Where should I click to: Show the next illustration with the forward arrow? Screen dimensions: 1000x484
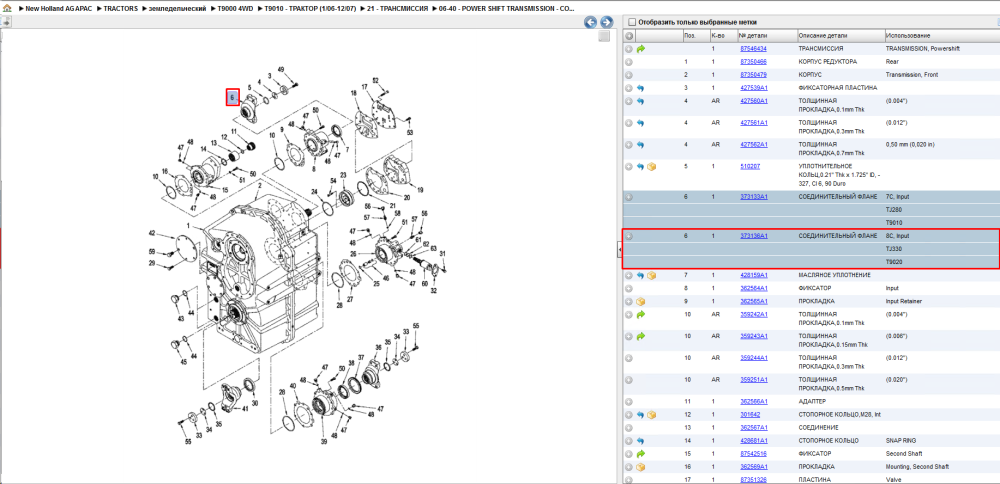point(607,22)
